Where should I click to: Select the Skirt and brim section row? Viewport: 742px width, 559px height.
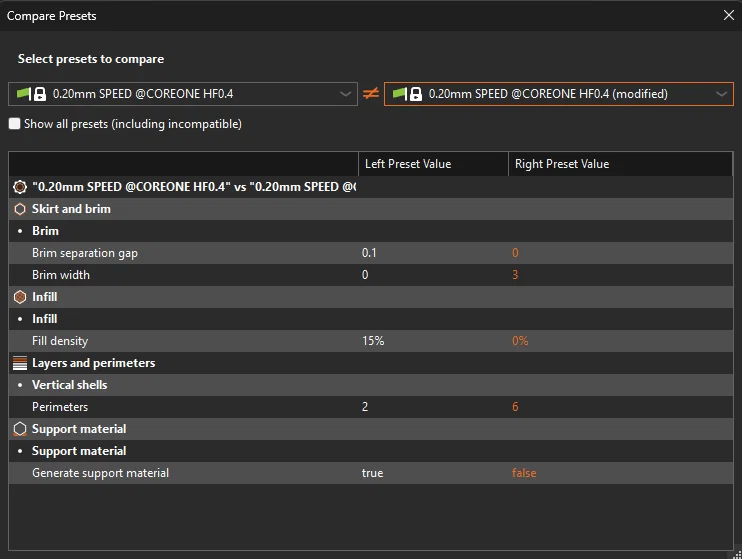[371, 209]
